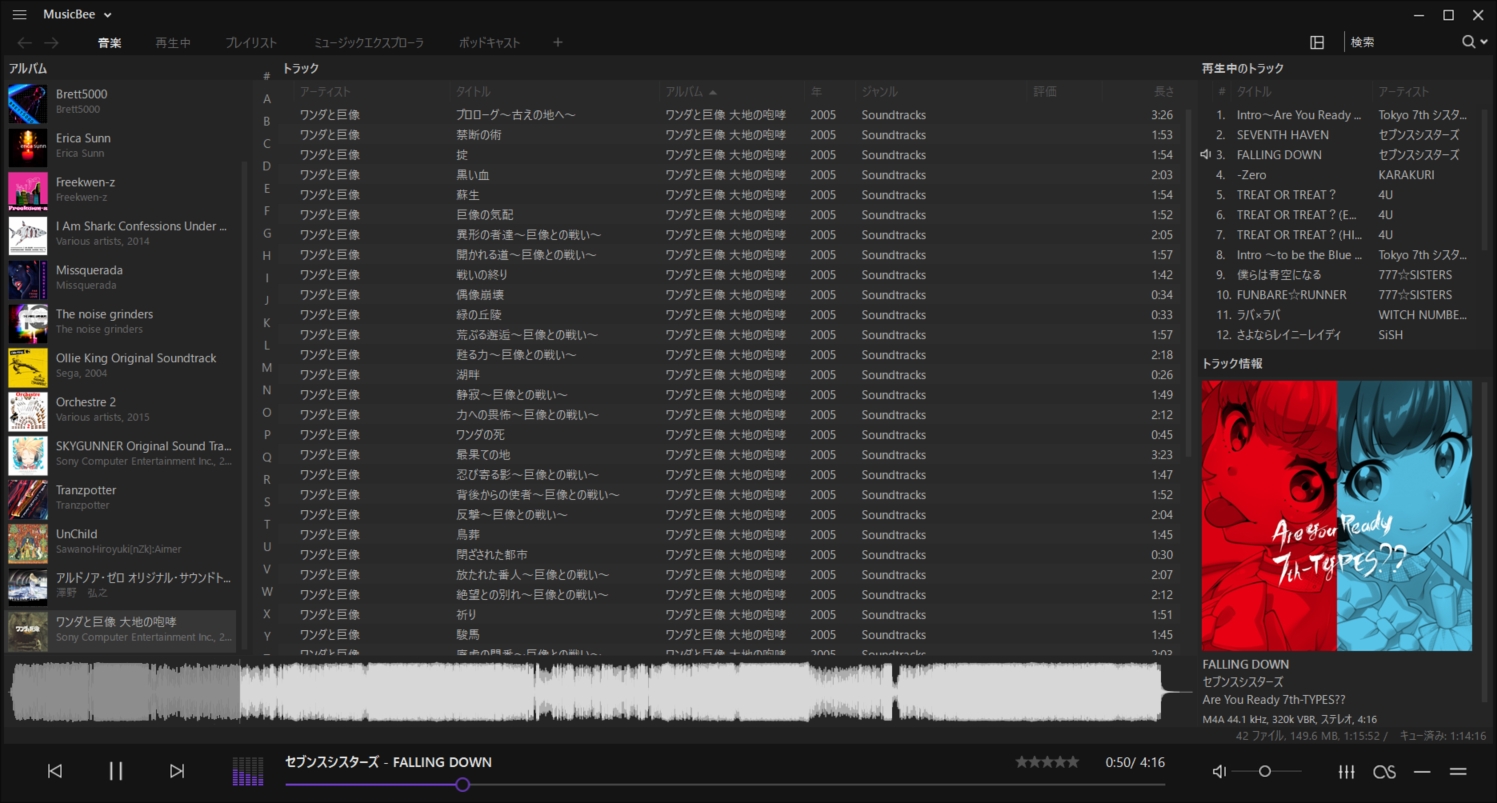Open the ミュージックエクスプローラ tab
The image size is (1497, 803).
(x=369, y=43)
